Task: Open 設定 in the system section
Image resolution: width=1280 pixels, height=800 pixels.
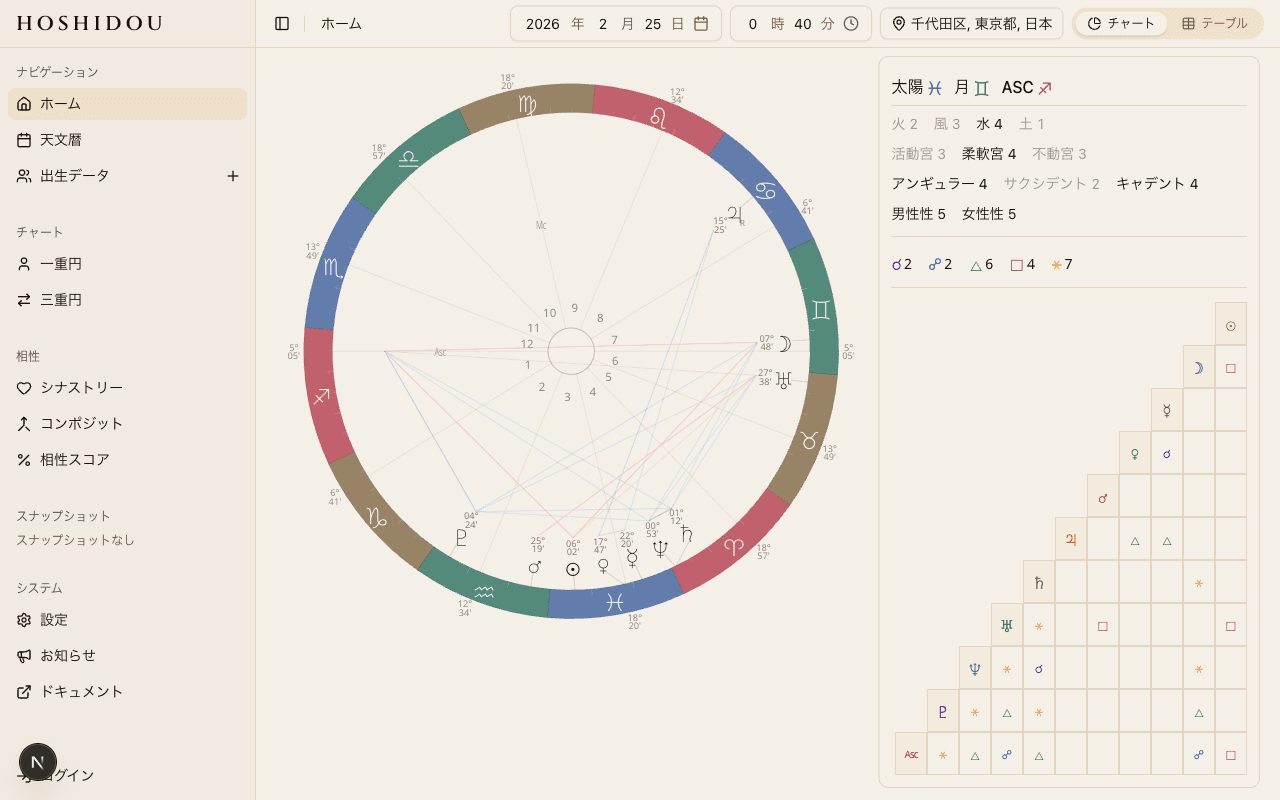Action: pyautogui.click(x=54, y=620)
